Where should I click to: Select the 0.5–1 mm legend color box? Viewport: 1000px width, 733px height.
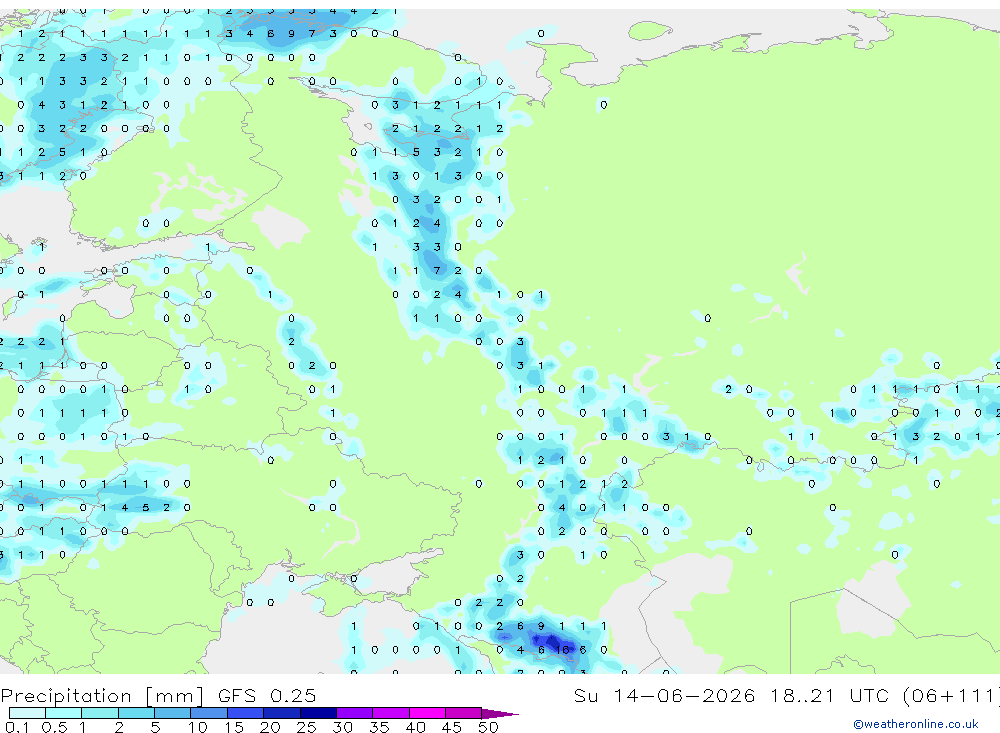click(64, 713)
